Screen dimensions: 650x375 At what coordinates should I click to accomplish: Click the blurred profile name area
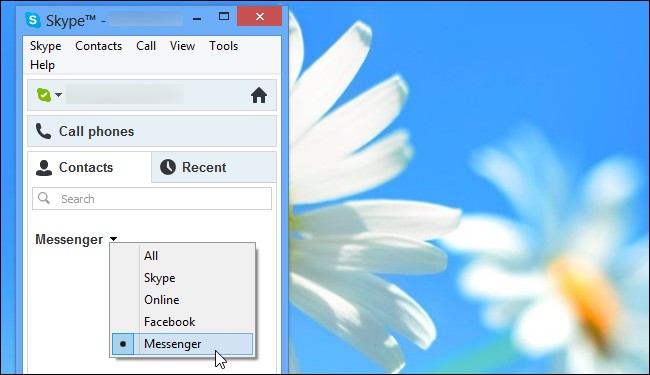pyautogui.click(x=125, y=95)
